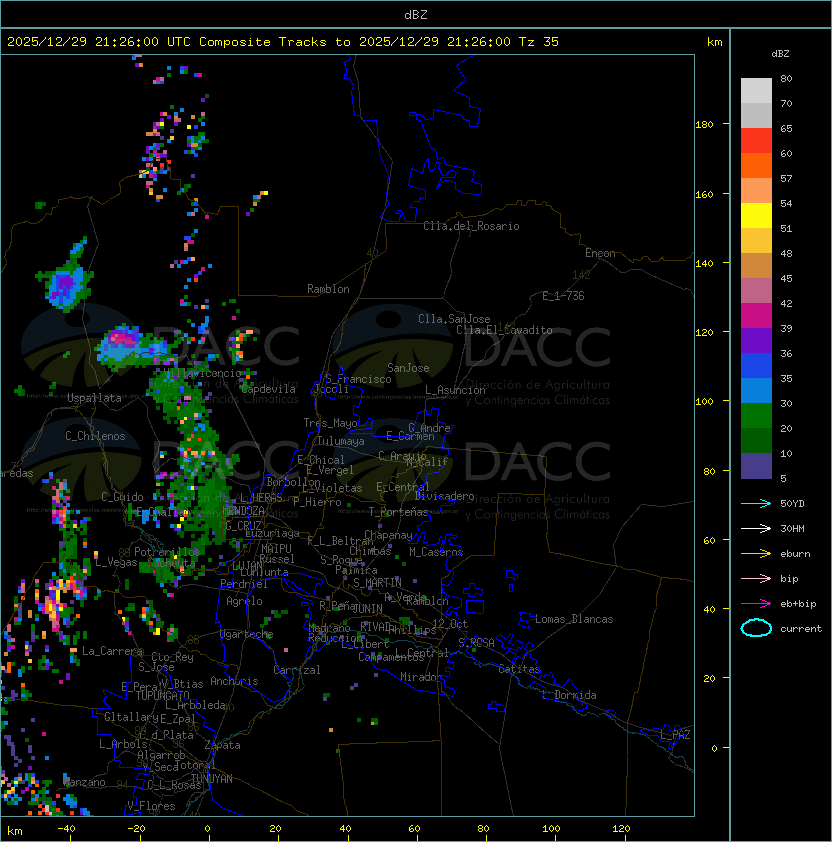Click the 'Tz 35' threshold text in header

click(538, 42)
